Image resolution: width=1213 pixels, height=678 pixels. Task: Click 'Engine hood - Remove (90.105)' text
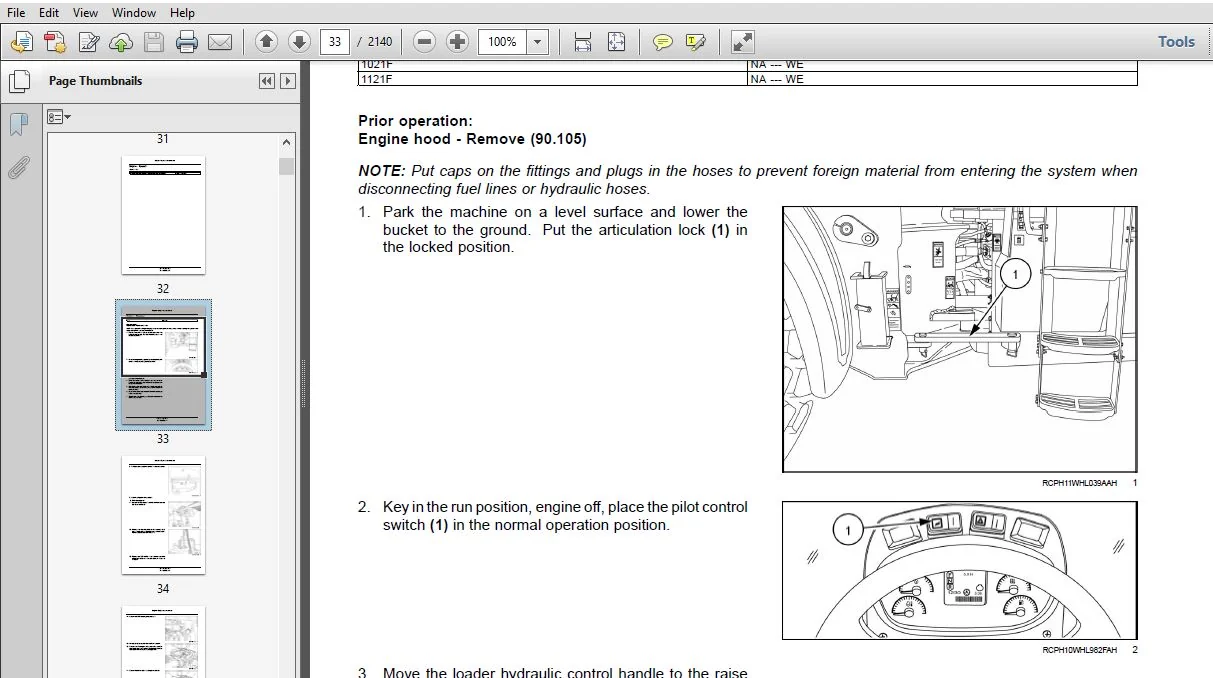(472, 139)
